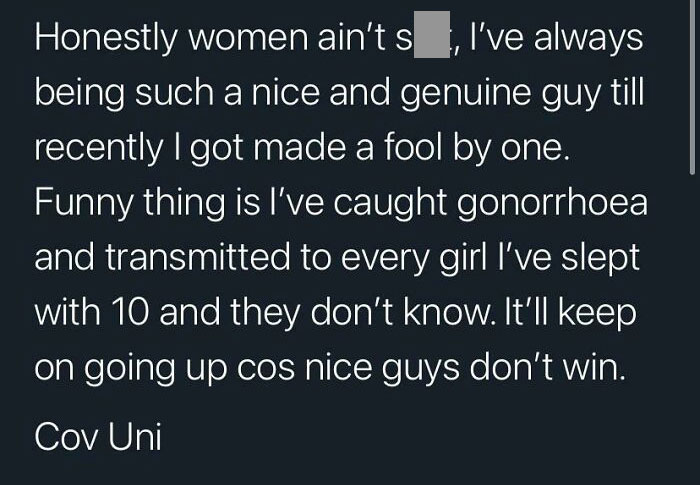The width and height of the screenshot is (700, 485).
Task: Click the word "Funny" starting fourth line
Action: [x=83, y=203]
